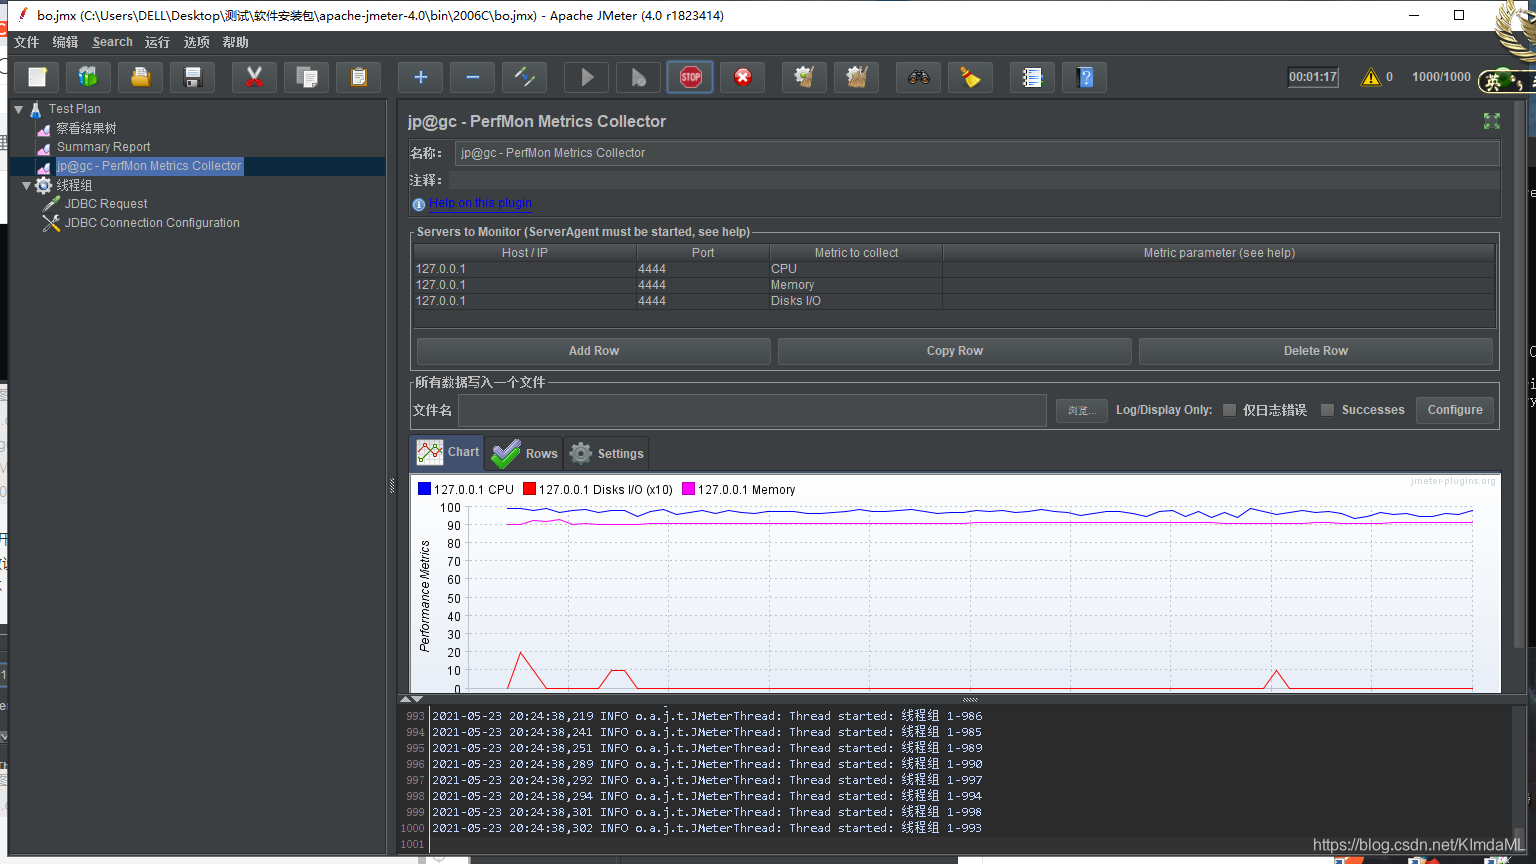
Task: Select jp@gc - PerfMon Metrics Collector node
Action: coord(149,166)
